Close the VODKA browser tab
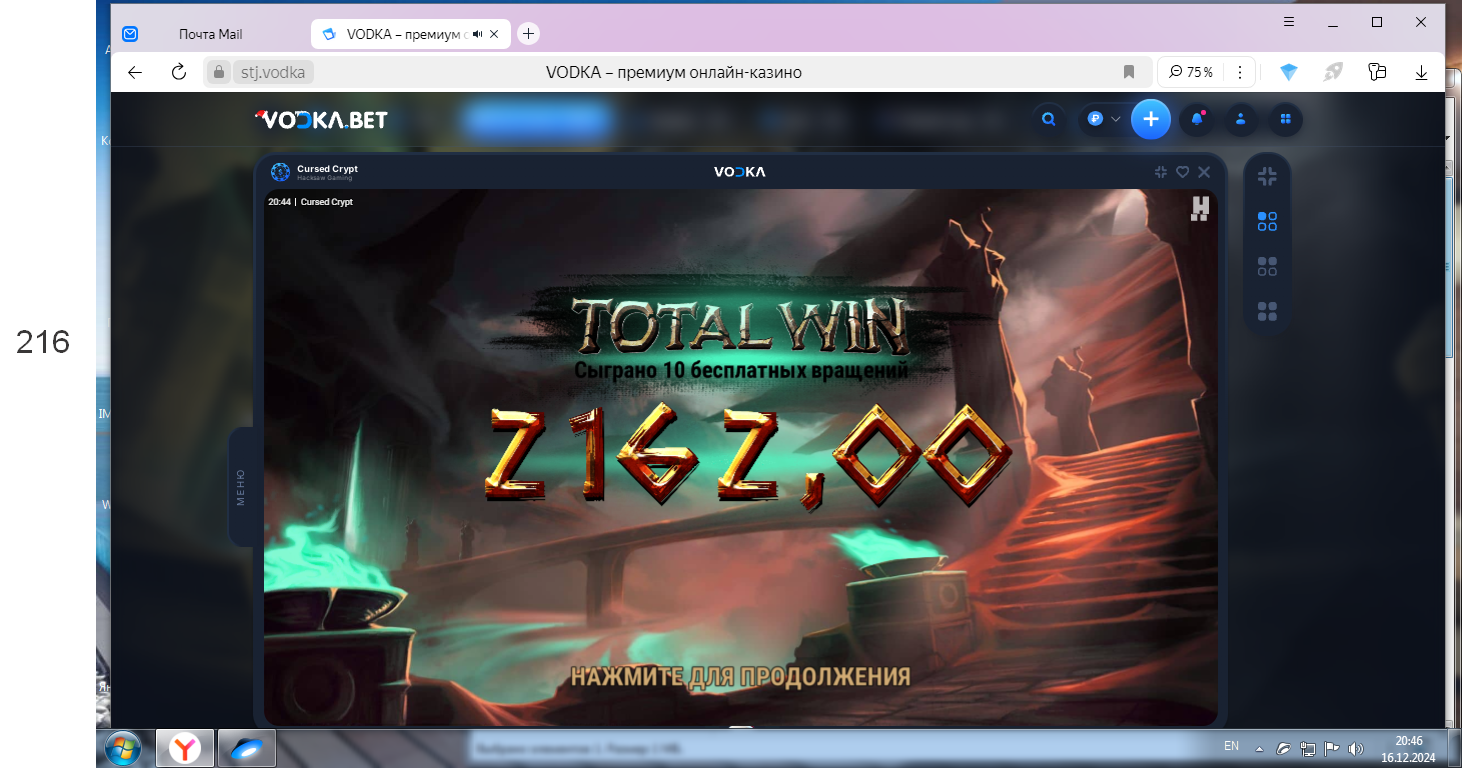The width and height of the screenshot is (1462, 768). (x=496, y=34)
